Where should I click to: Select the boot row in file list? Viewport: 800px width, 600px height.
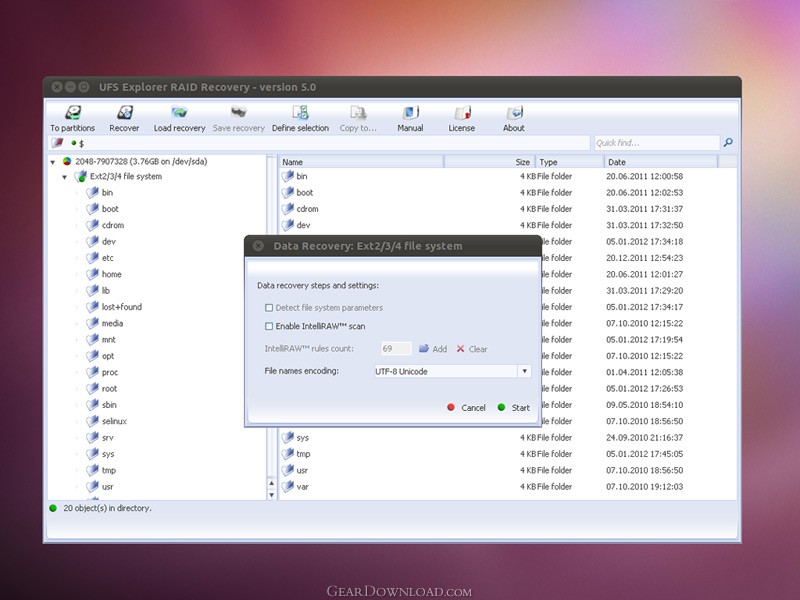click(508, 192)
